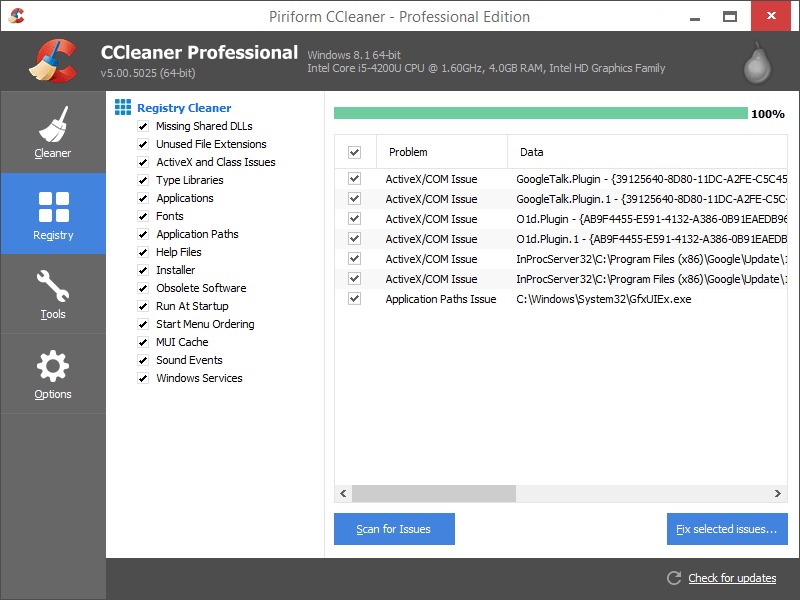Click Scan for Issues button
This screenshot has height=600, width=800.
coord(394,529)
